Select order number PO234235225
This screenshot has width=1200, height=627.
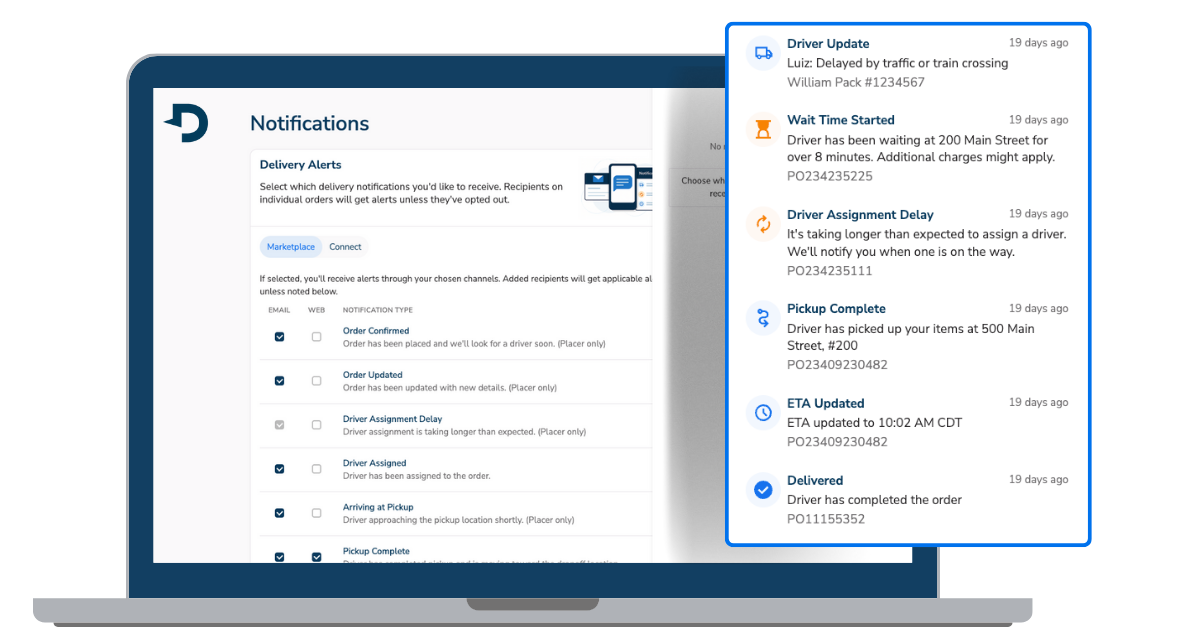(x=830, y=176)
